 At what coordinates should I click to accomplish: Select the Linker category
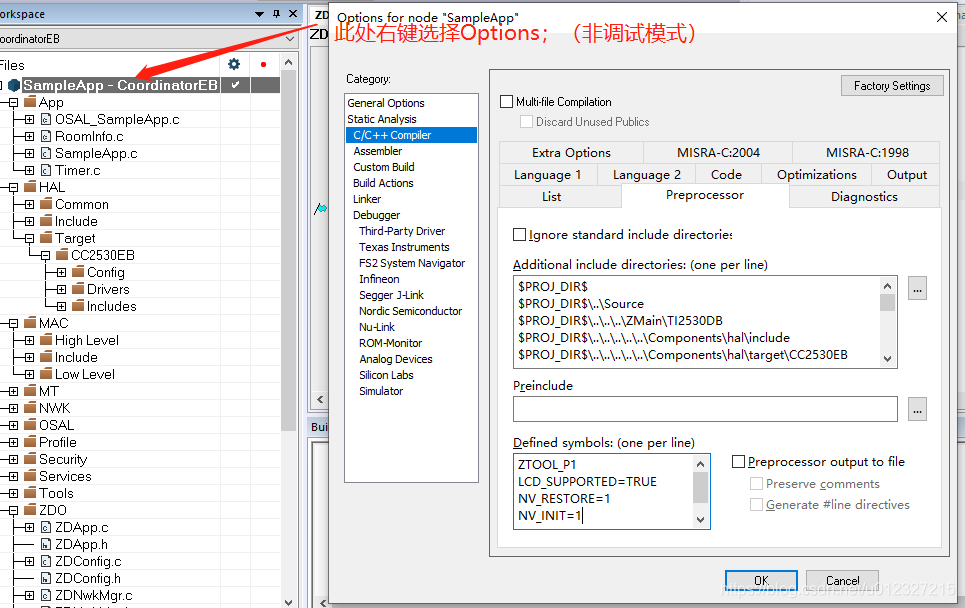pyautogui.click(x=367, y=199)
